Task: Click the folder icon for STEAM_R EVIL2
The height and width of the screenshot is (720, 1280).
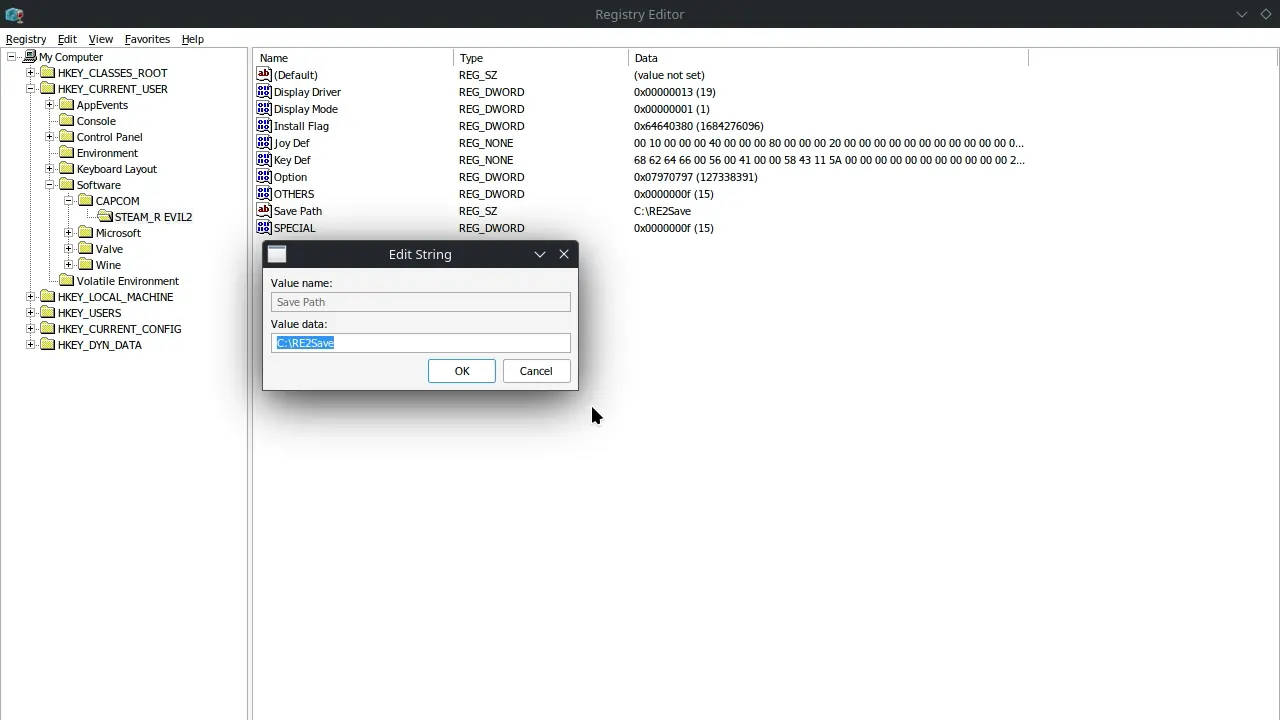Action: click(x=105, y=217)
